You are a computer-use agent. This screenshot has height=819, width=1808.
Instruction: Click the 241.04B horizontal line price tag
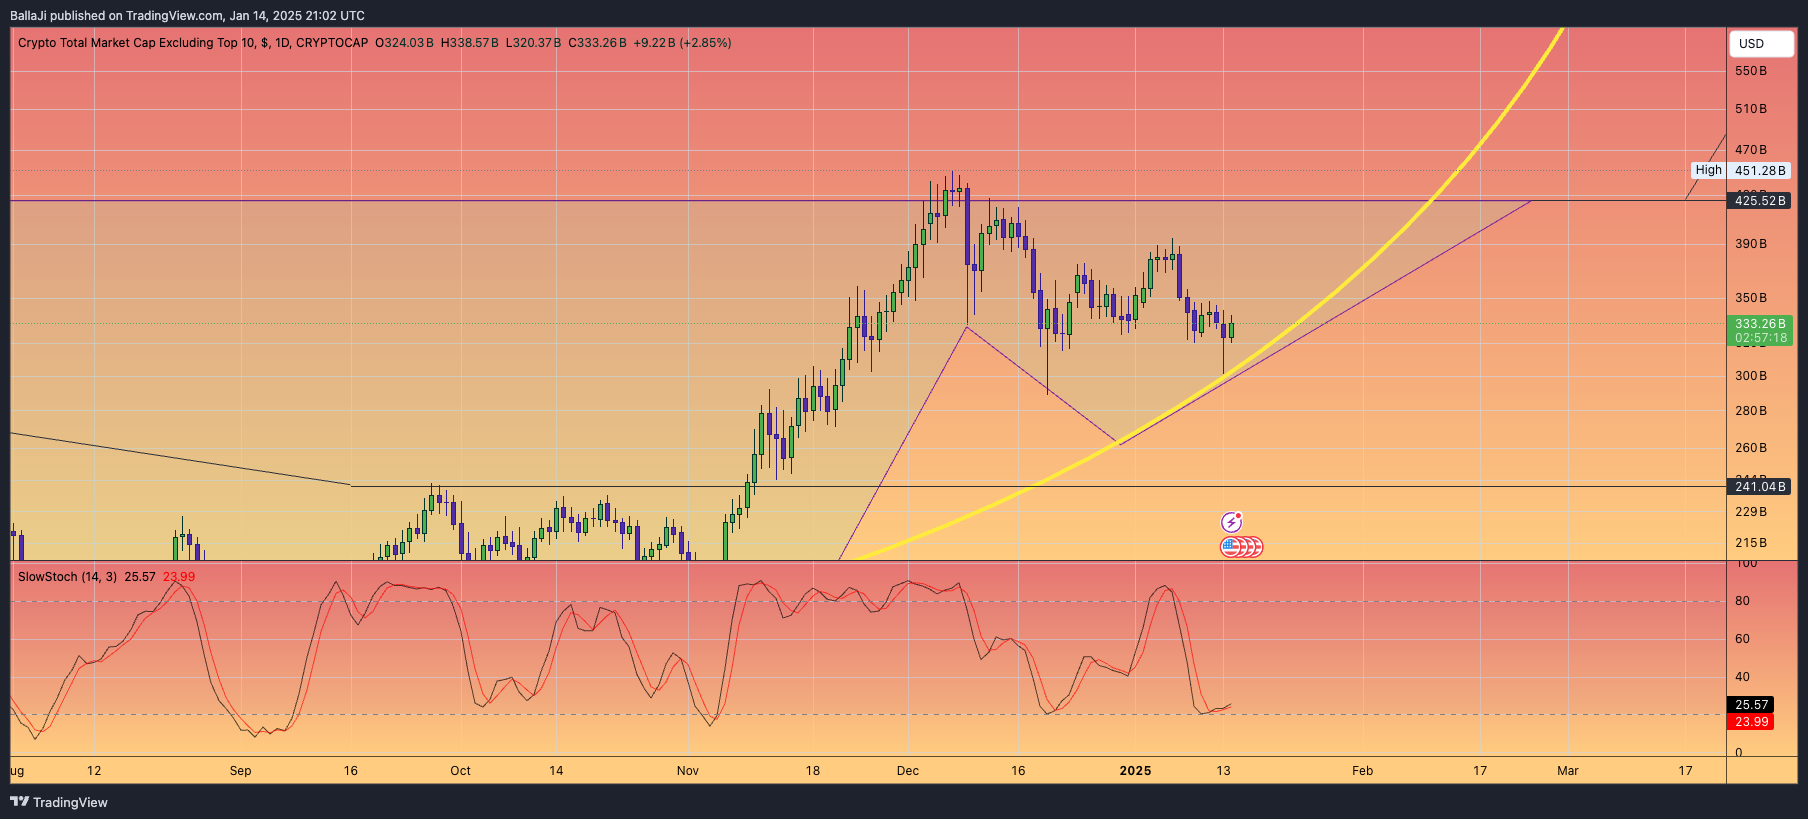1760,487
